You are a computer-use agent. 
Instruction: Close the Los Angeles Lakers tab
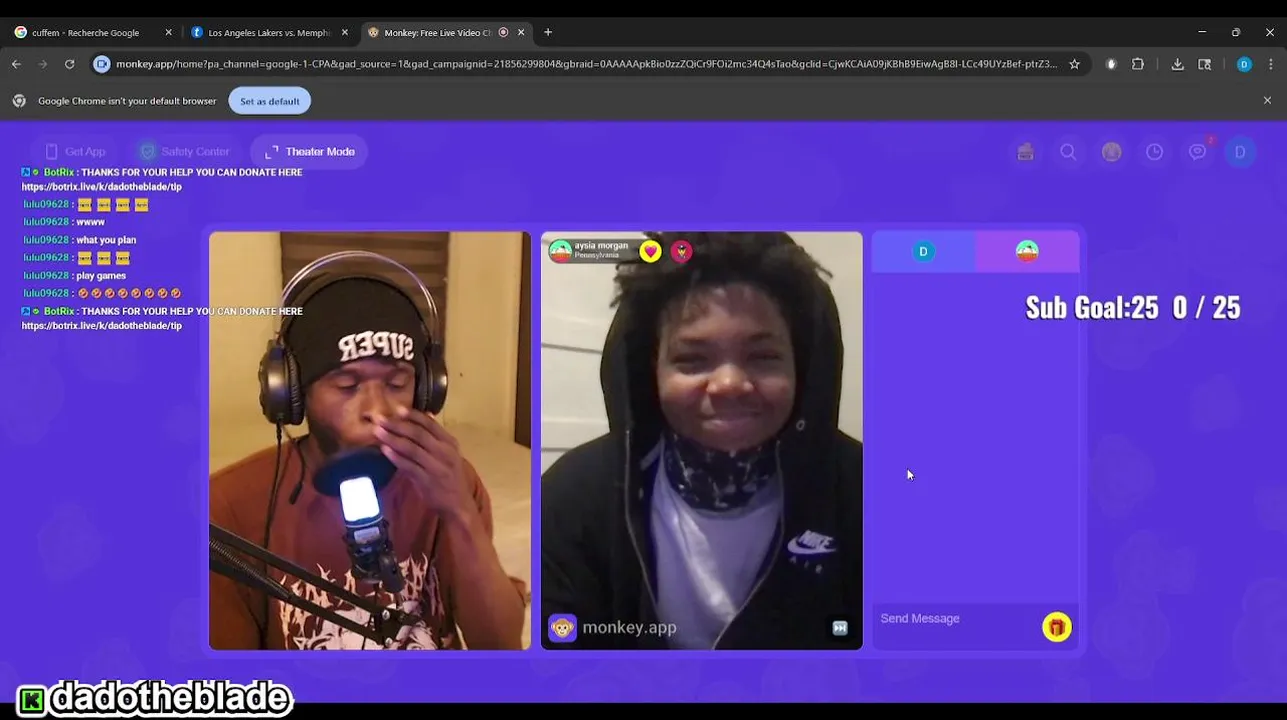tap(345, 32)
